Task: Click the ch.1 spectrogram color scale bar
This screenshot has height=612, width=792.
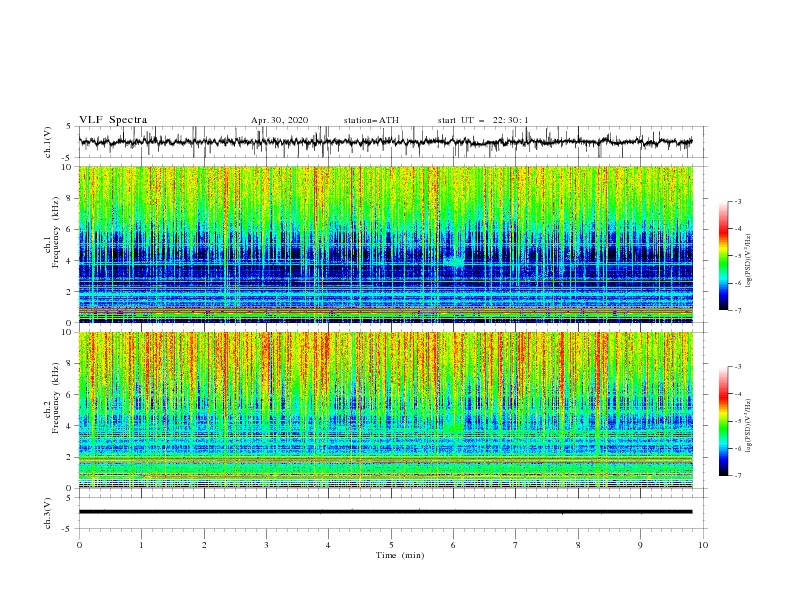Action: 723,256
